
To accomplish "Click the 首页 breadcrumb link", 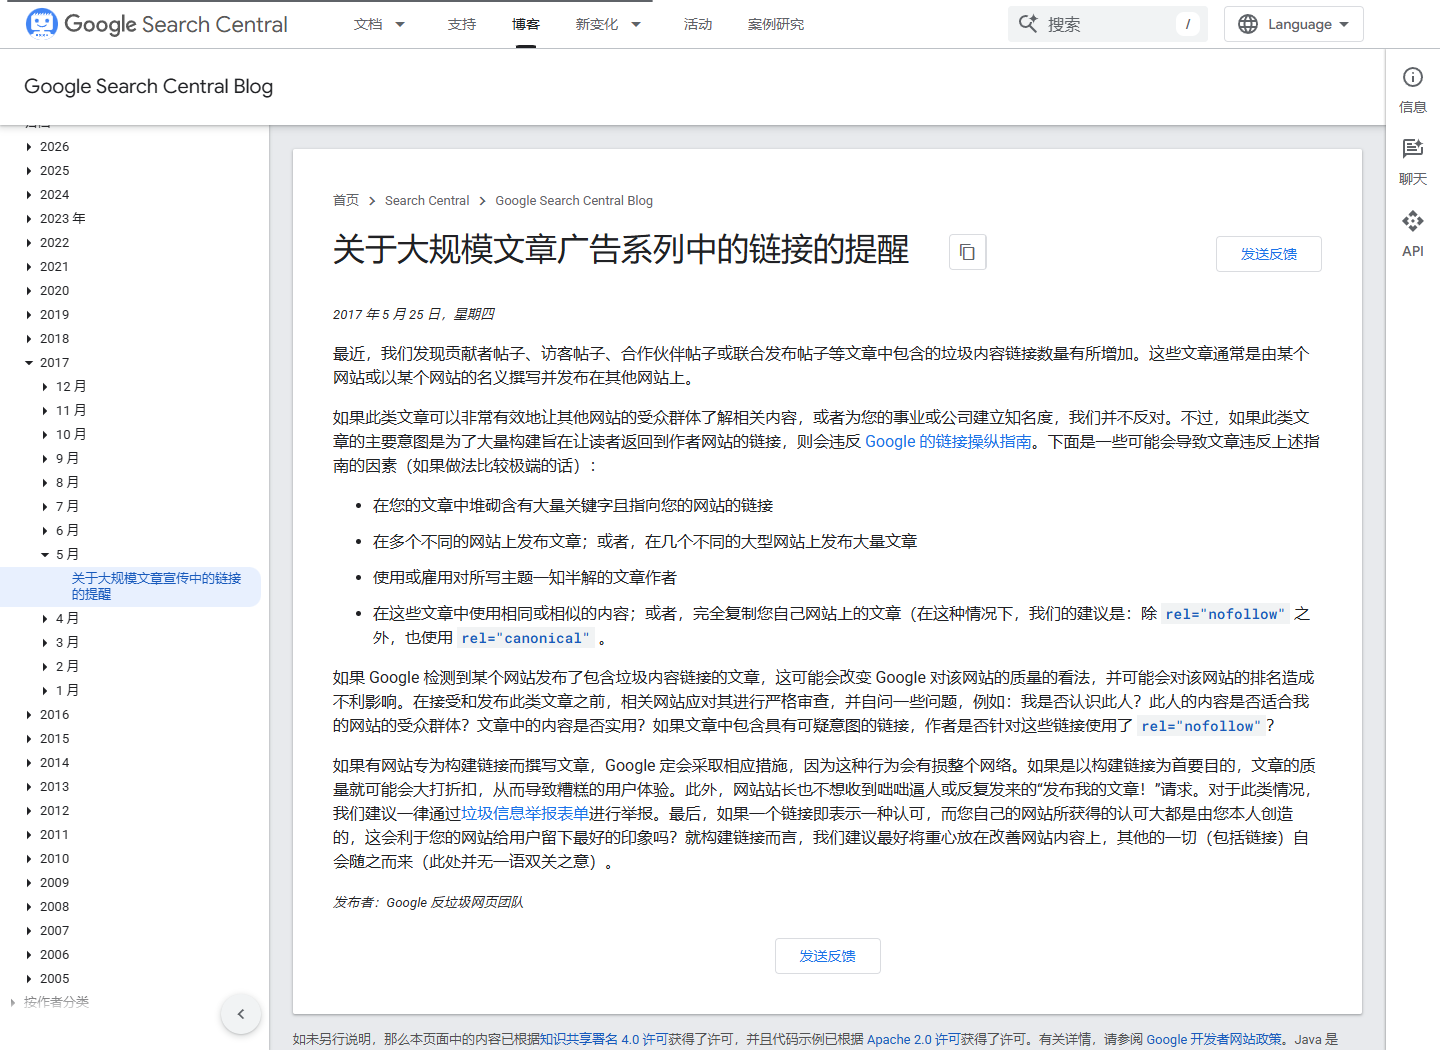I will coord(346,201).
